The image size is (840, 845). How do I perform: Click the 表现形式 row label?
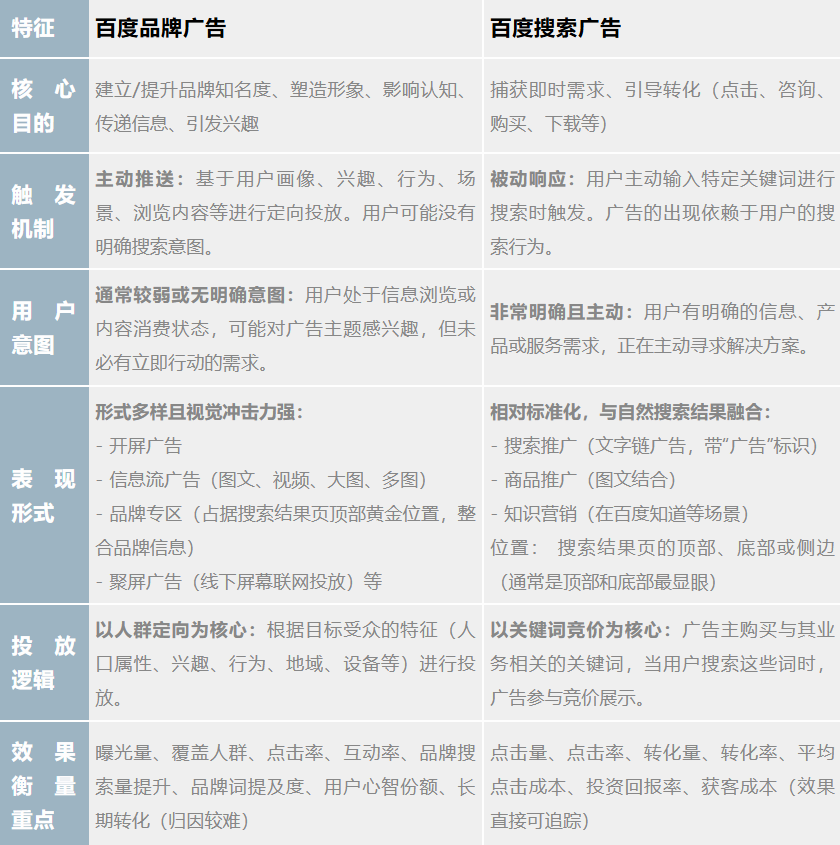(42, 490)
